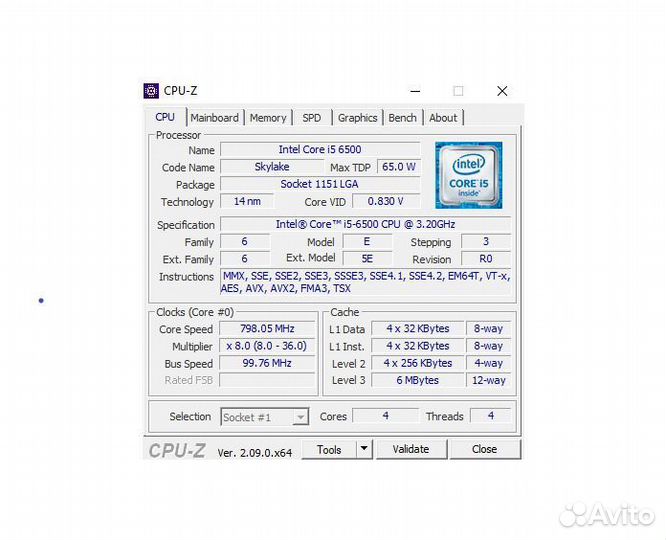Switch to the Mainboard tab
The height and width of the screenshot is (540, 666).
point(214,118)
